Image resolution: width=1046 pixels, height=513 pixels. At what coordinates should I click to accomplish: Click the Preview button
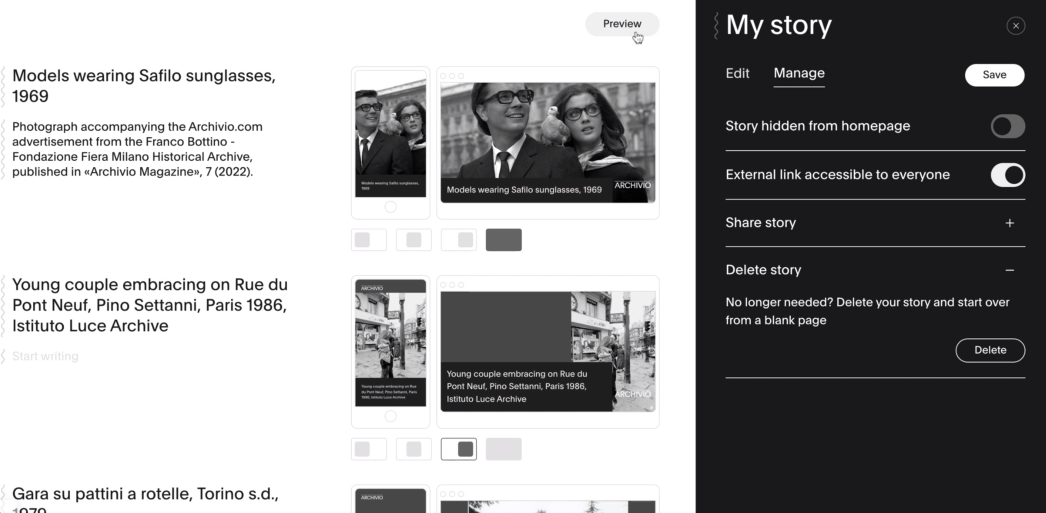[622, 24]
